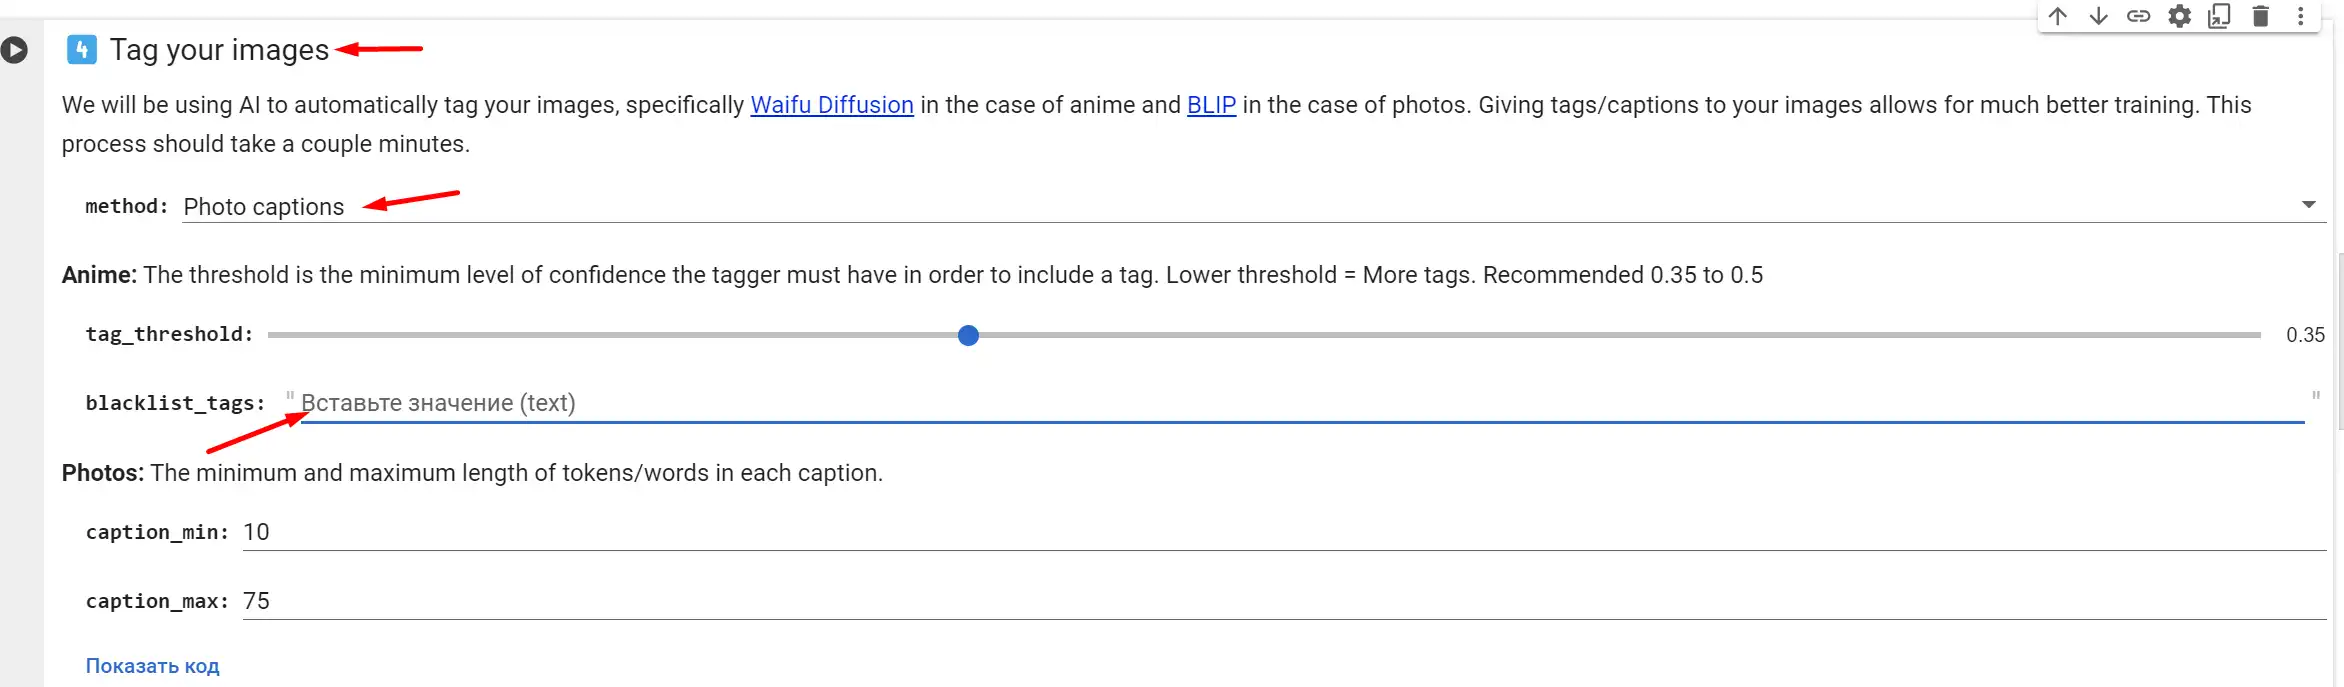Copy link to cell using chain icon
The width and height of the screenshot is (2344, 687).
(x=2138, y=16)
